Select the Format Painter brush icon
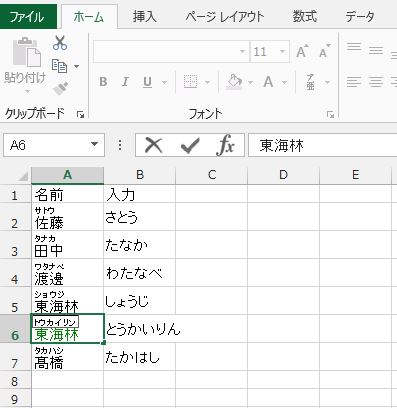The image size is (397, 408). point(60,88)
